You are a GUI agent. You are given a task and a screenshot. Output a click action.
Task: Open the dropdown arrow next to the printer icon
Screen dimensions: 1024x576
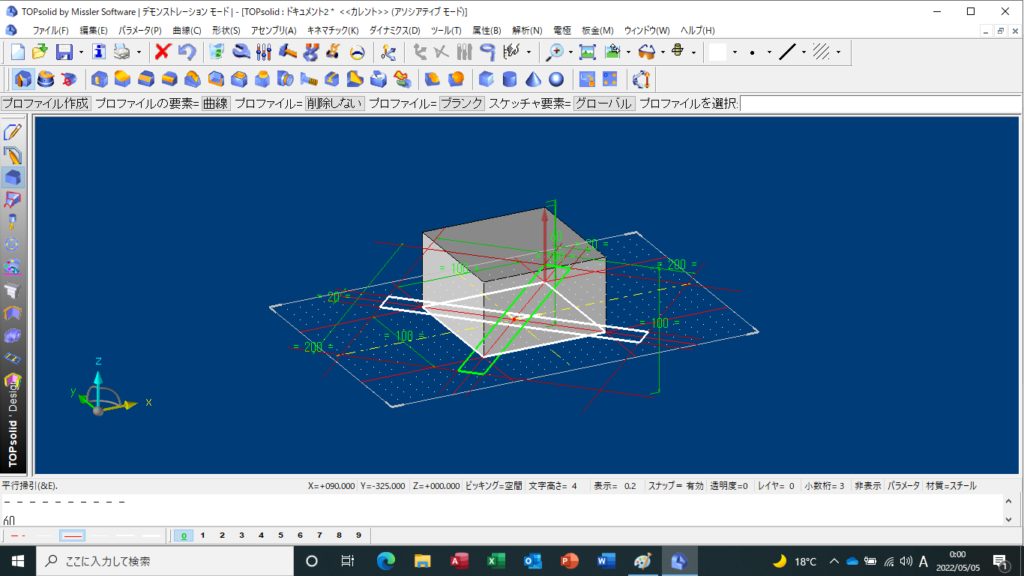pos(138,52)
